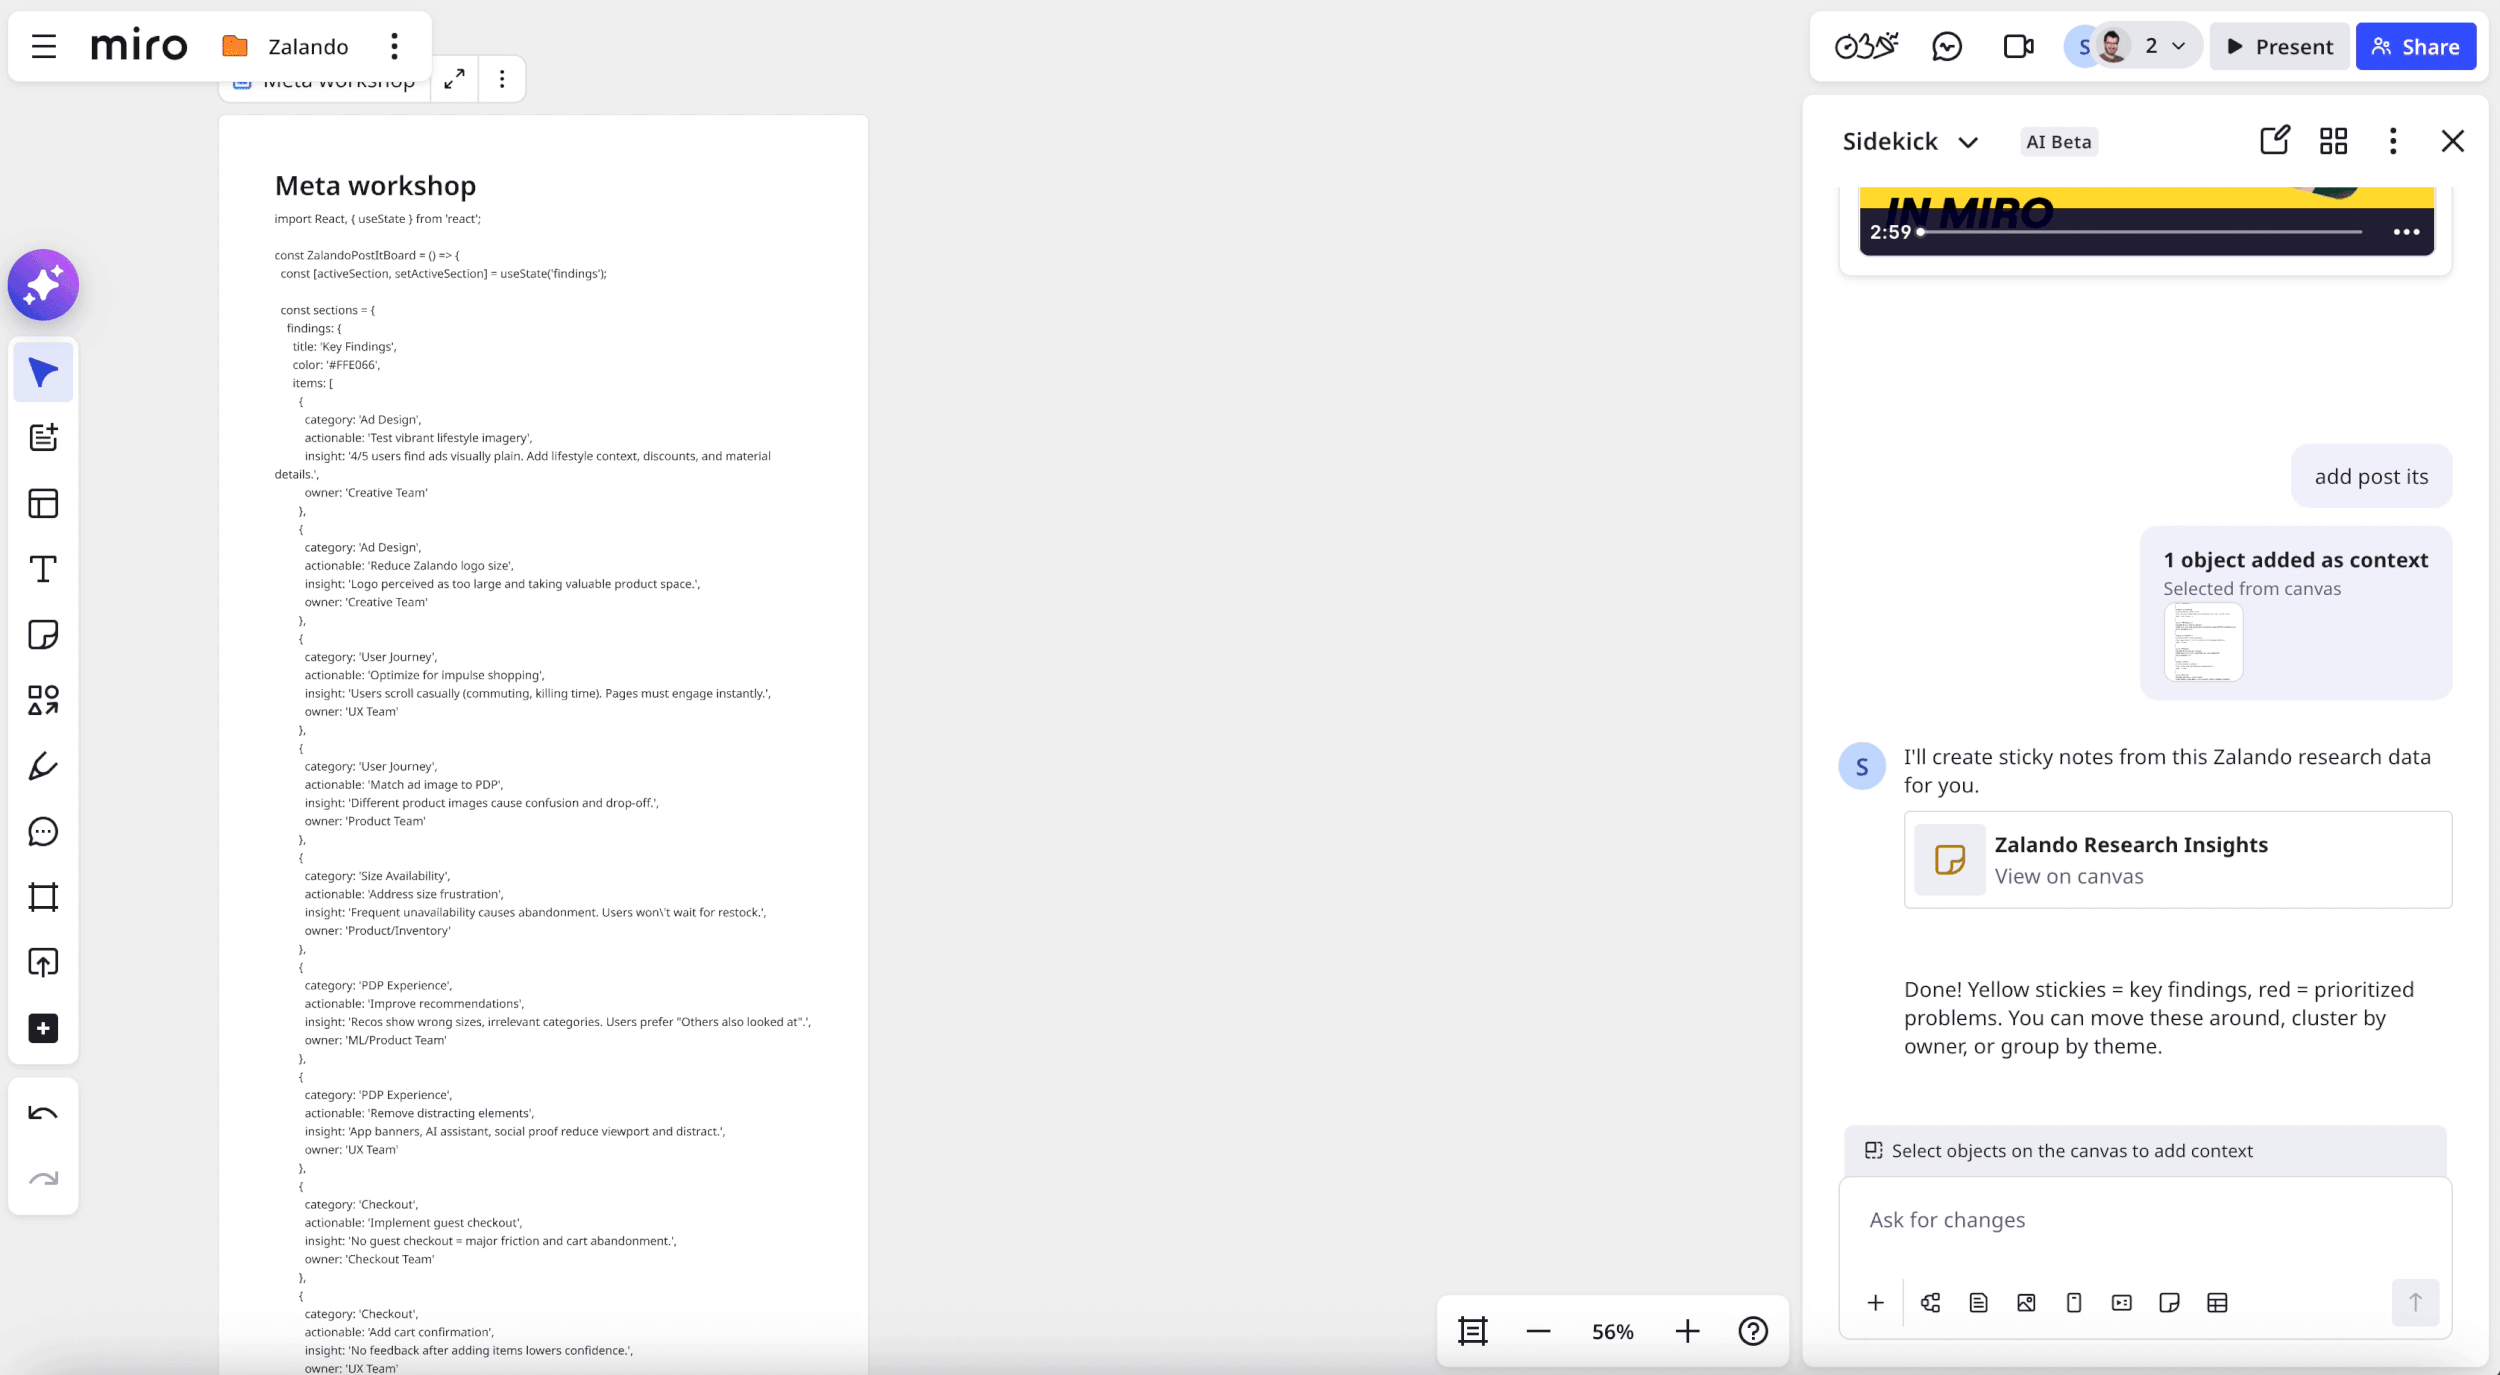This screenshot has width=2500, height=1375.
Task: Click the video progress bar
Action: 2140,232
